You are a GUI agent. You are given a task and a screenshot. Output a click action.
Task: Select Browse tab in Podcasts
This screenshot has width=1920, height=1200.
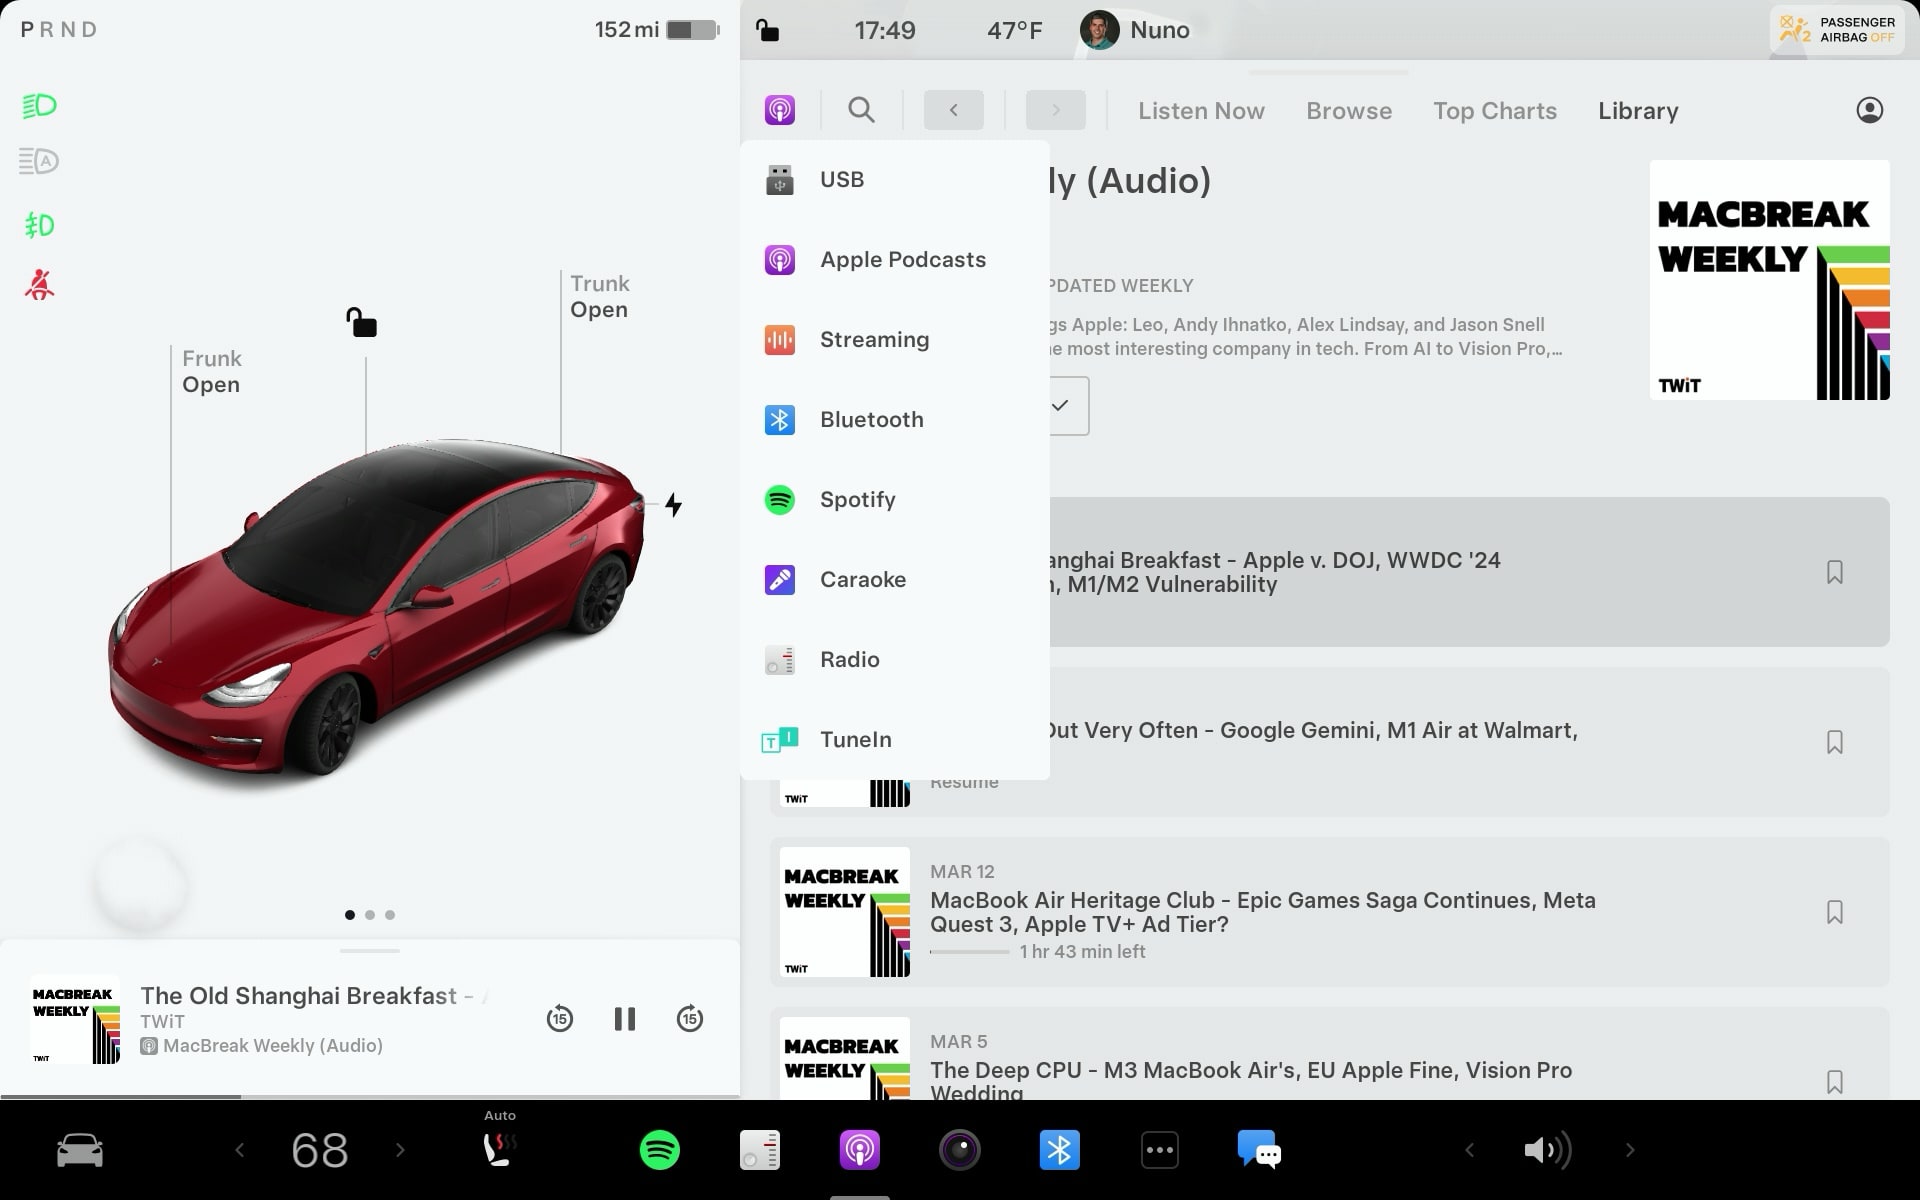pyautogui.click(x=1349, y=109)
